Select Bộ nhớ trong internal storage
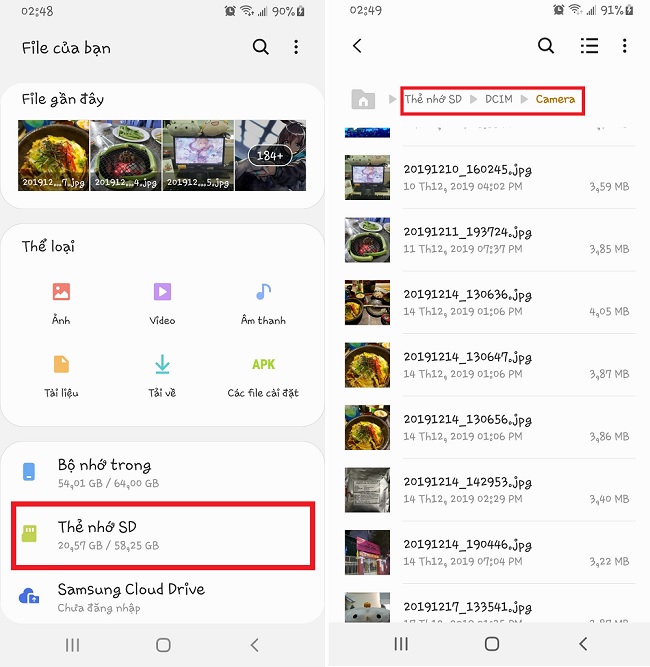 pyautogui.click(x=163, y=473)
